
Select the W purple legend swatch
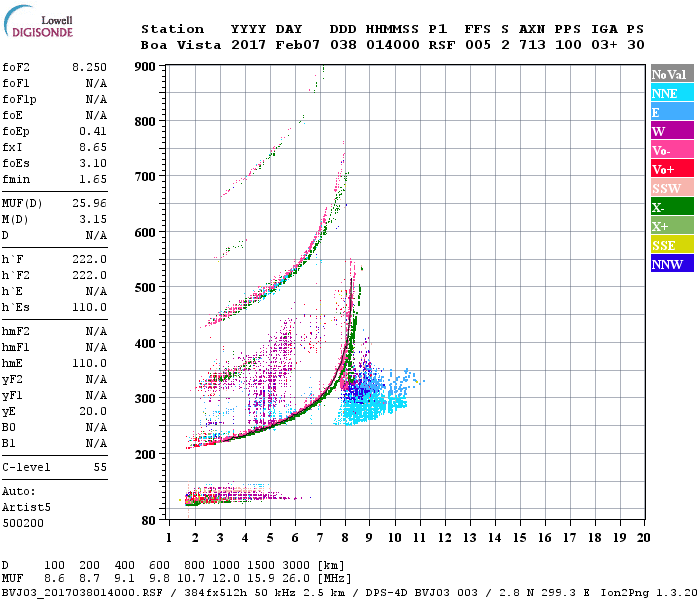(x=672, y=131)
